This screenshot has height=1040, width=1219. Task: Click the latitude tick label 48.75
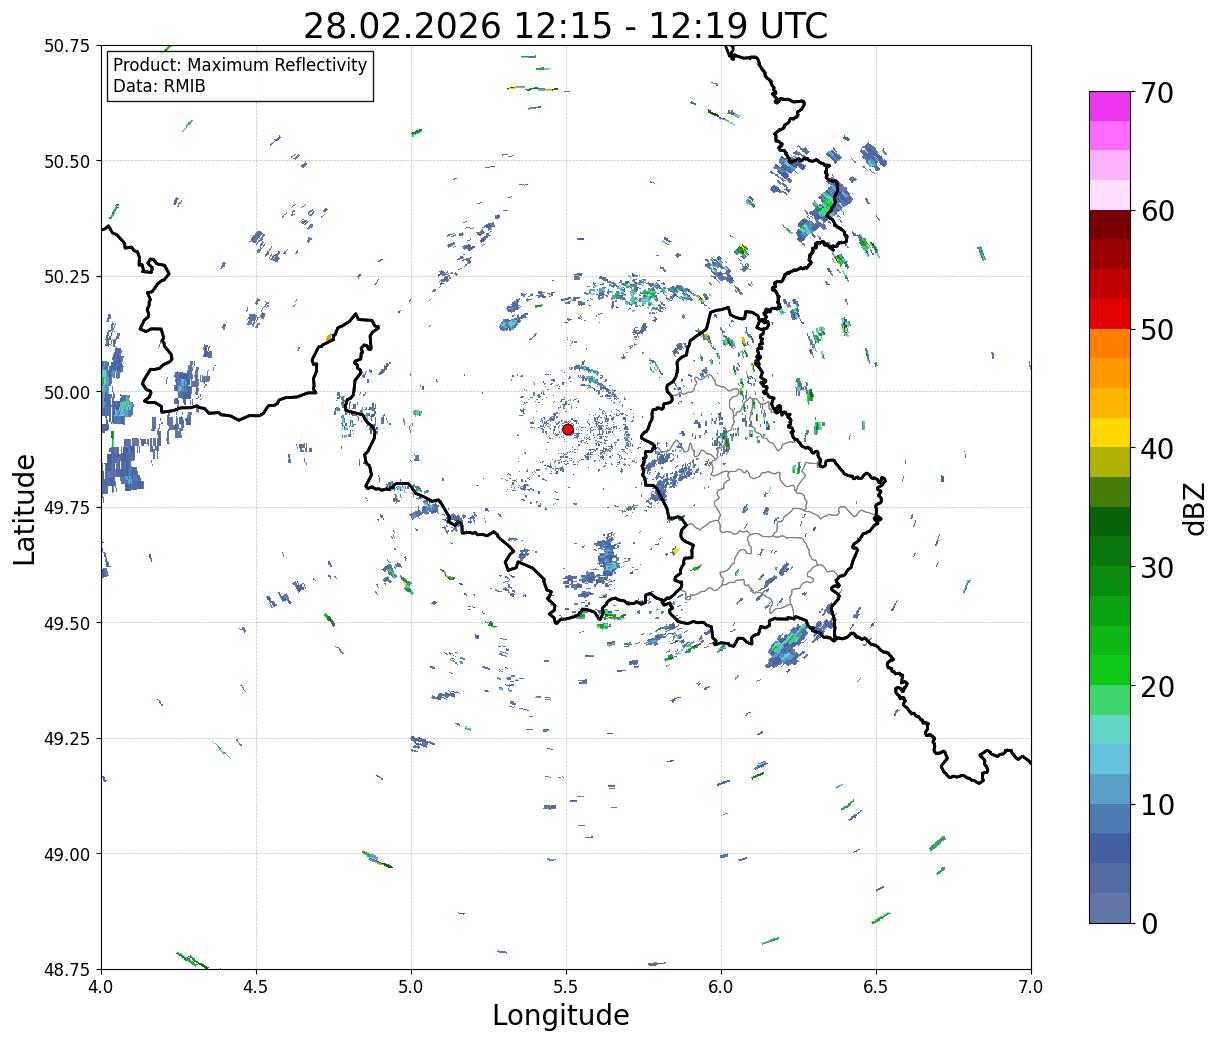[67, 969]
